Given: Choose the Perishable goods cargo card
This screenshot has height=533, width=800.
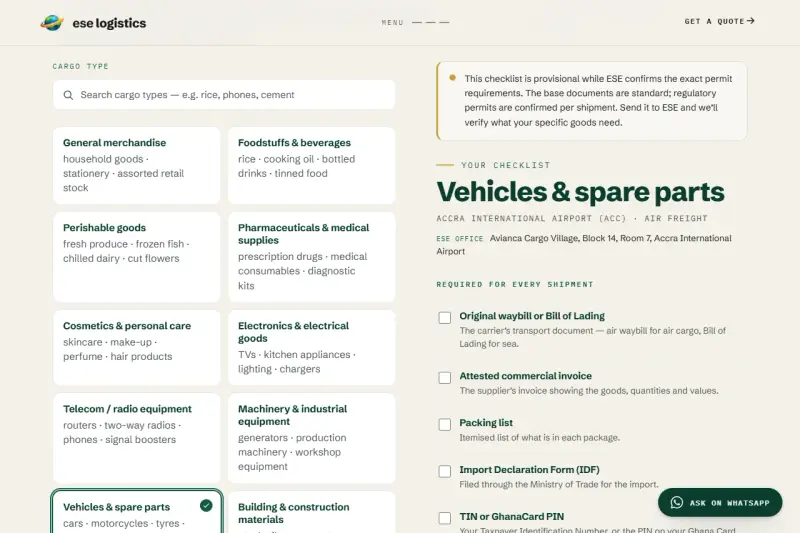Looking at the screenshot, I should 137,257.
